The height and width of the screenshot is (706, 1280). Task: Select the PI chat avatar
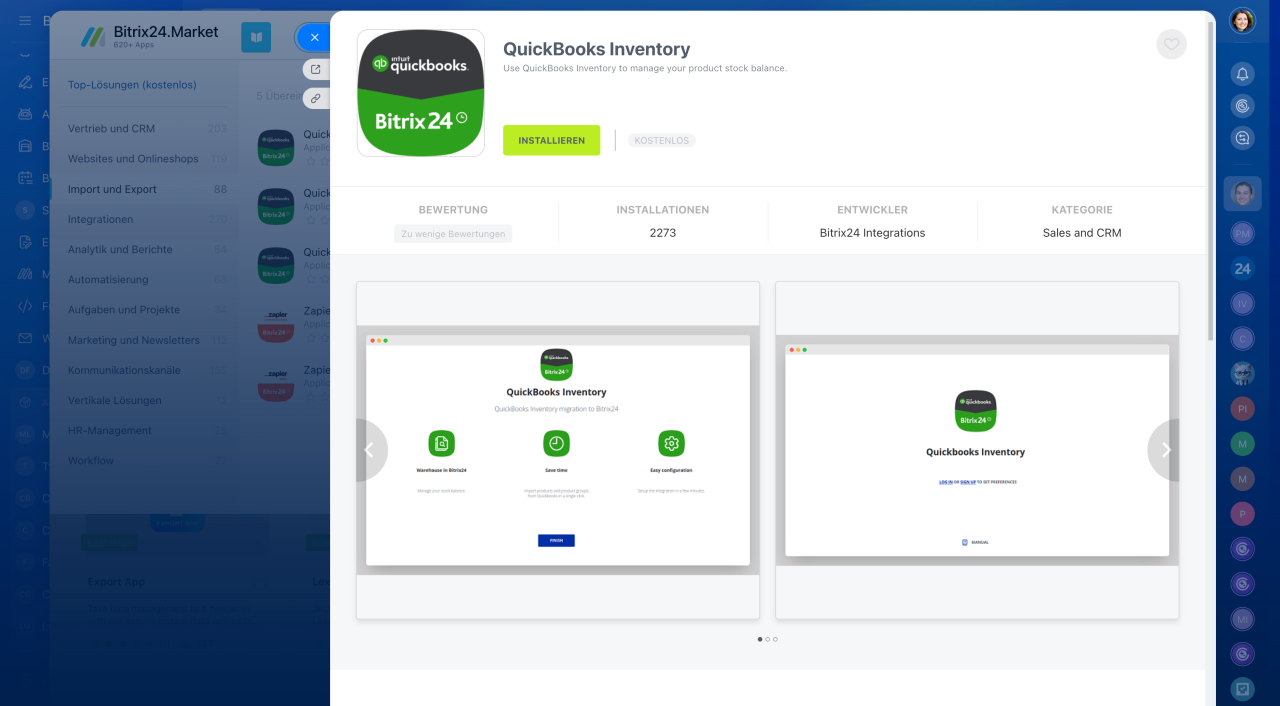tap(1242, 408)
